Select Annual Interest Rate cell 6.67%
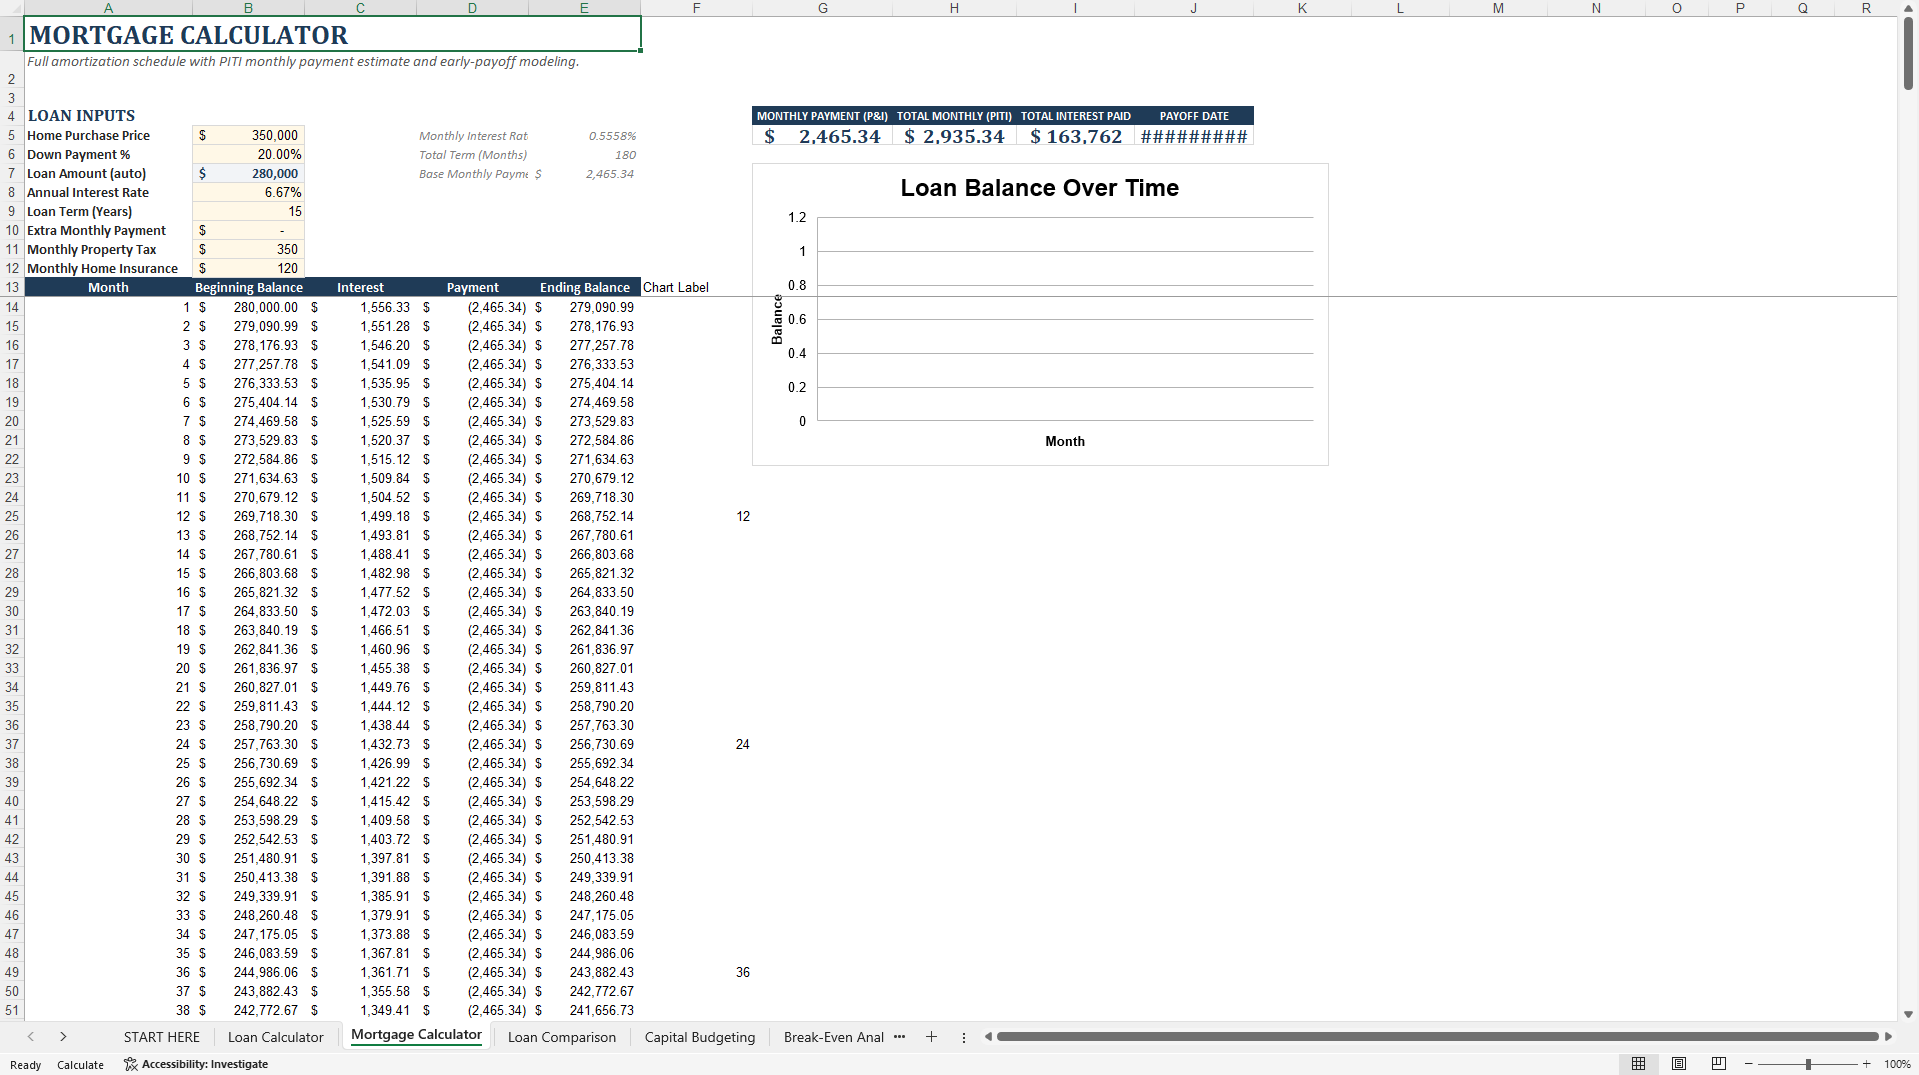This screenshot has width=1919, height=1075. tap(248, 193)
